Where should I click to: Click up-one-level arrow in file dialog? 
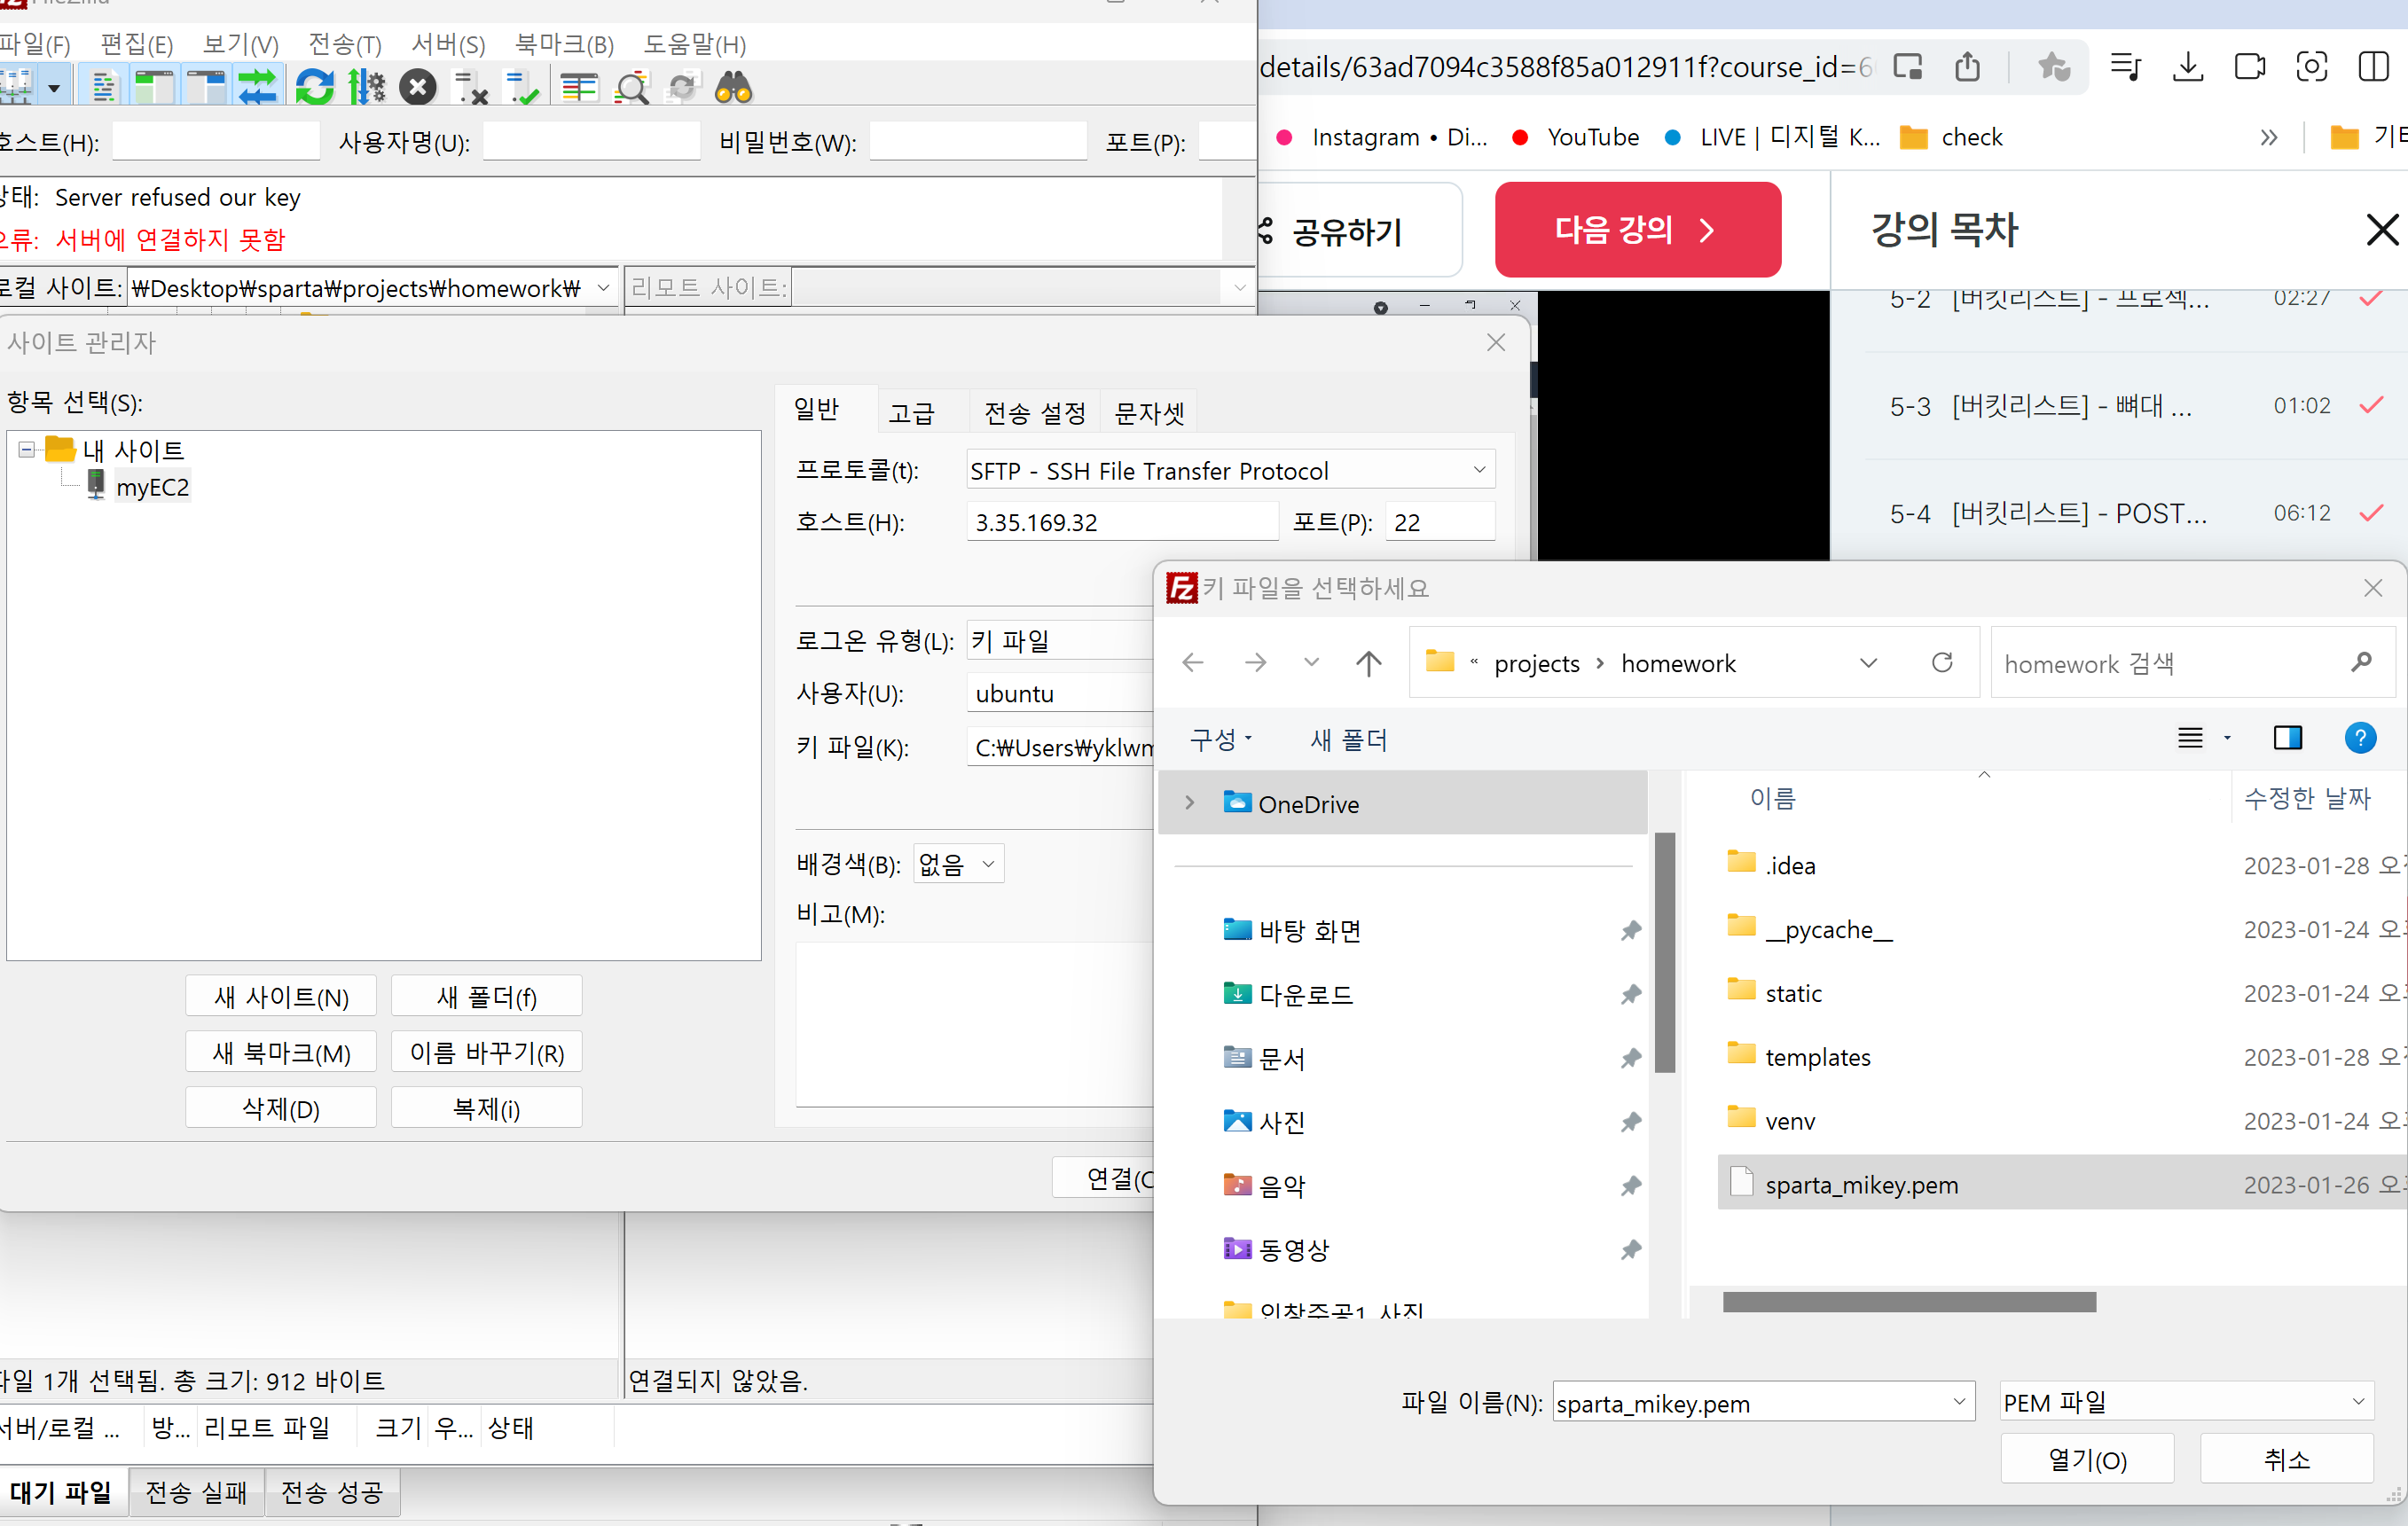point(1368,662)
